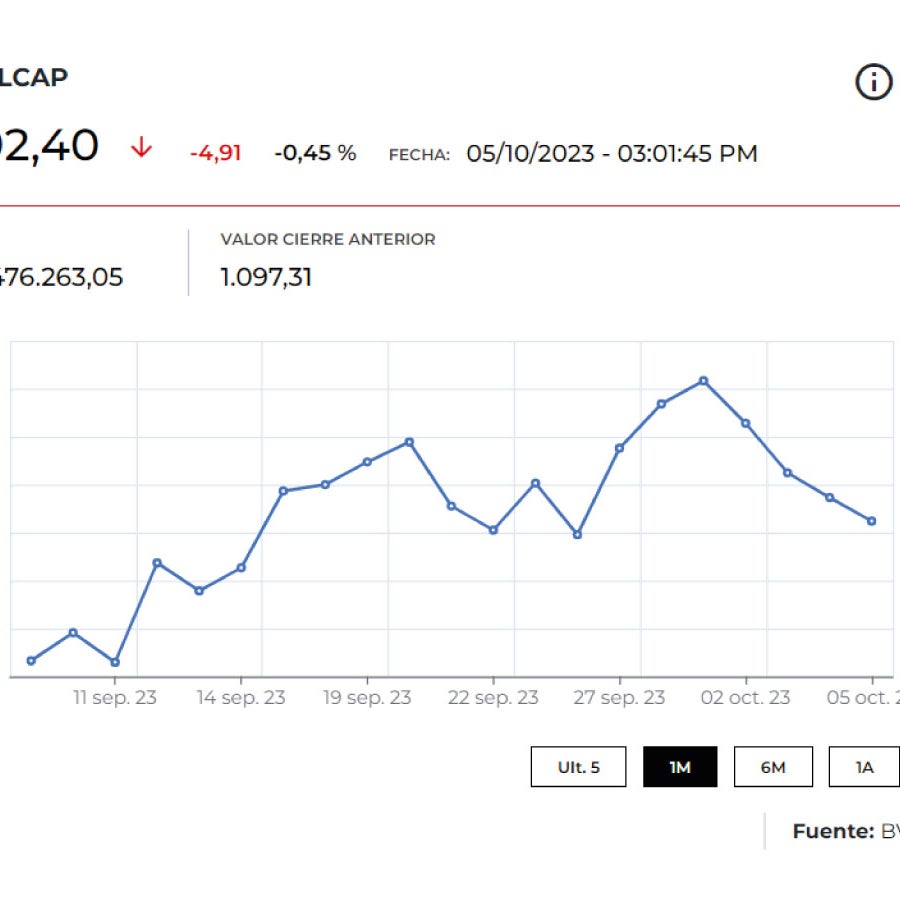Click the 19 sep. 23 axis label
This screenshot has width=900, height=900.
pos(366,698)
